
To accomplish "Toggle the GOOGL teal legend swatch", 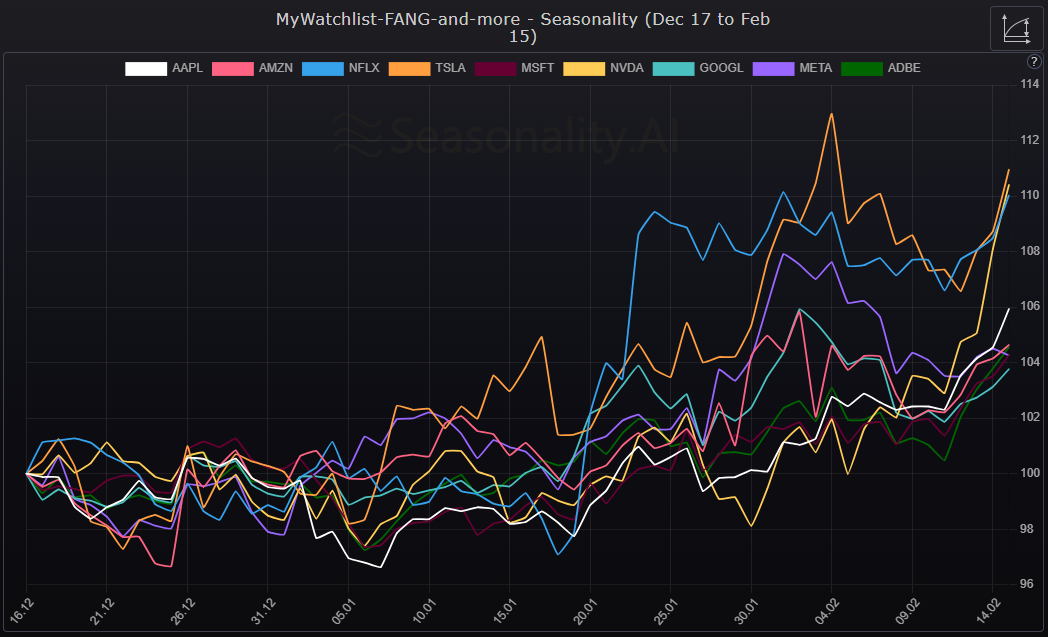I will tap(673, 68).
